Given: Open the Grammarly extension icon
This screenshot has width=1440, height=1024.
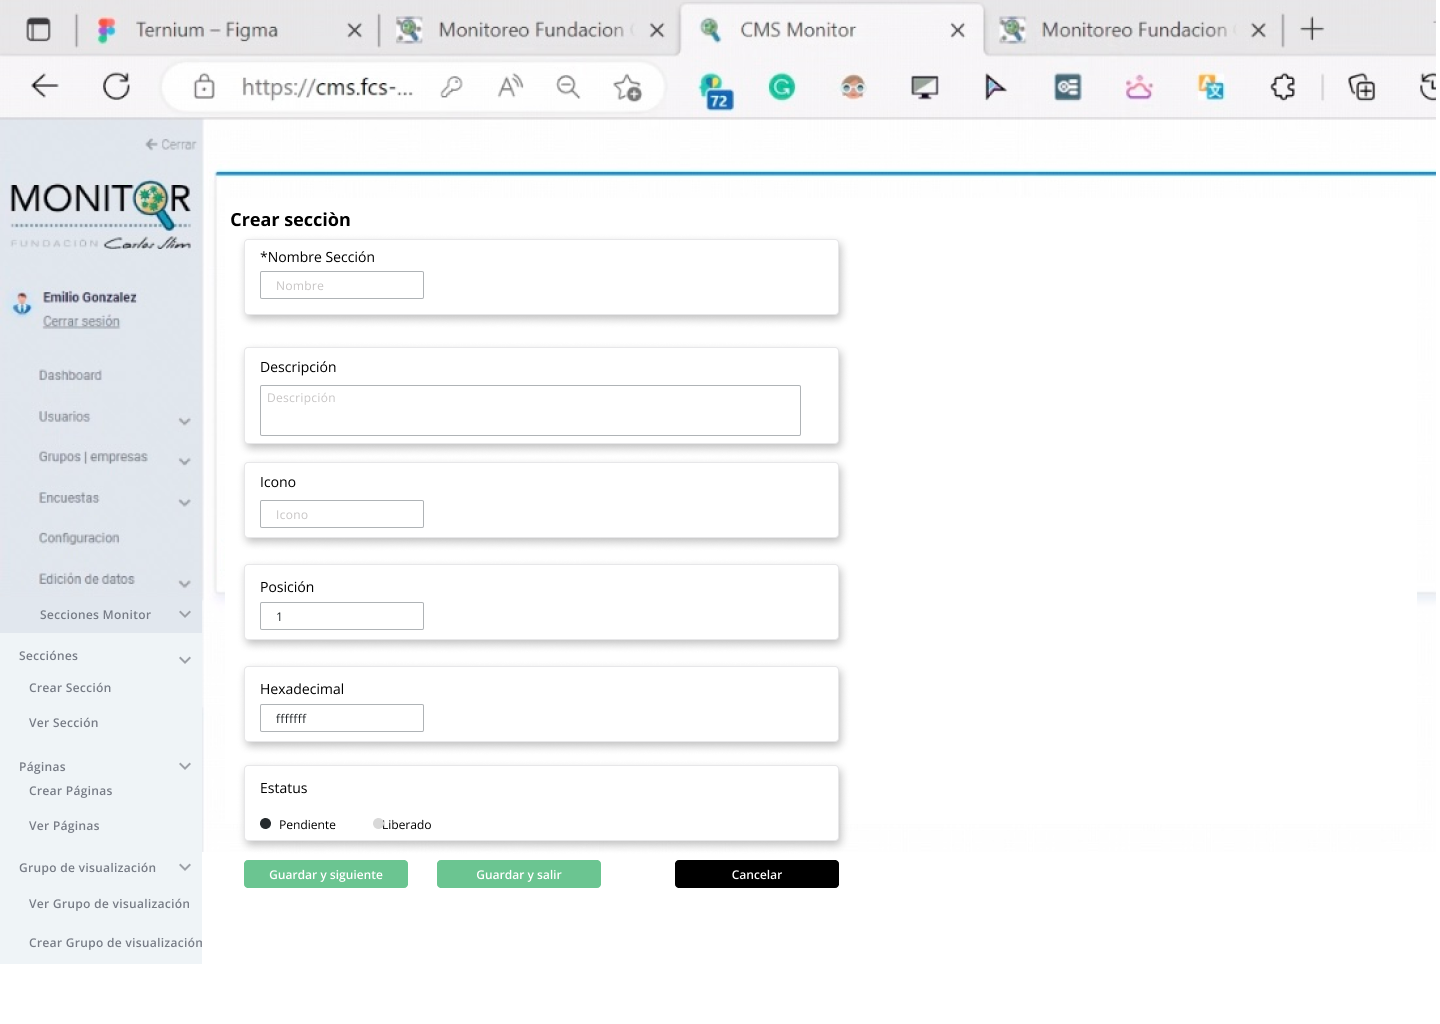Looking at the screenshot, I should 781,88.
